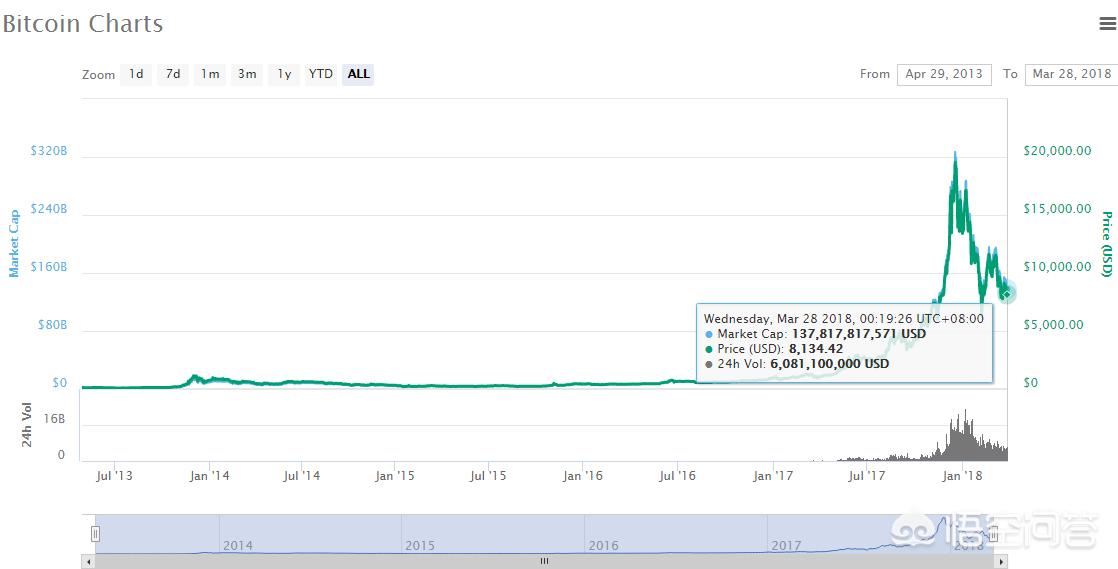
Task: Click the 2015 label in navigator timeline
Action: 420,546
